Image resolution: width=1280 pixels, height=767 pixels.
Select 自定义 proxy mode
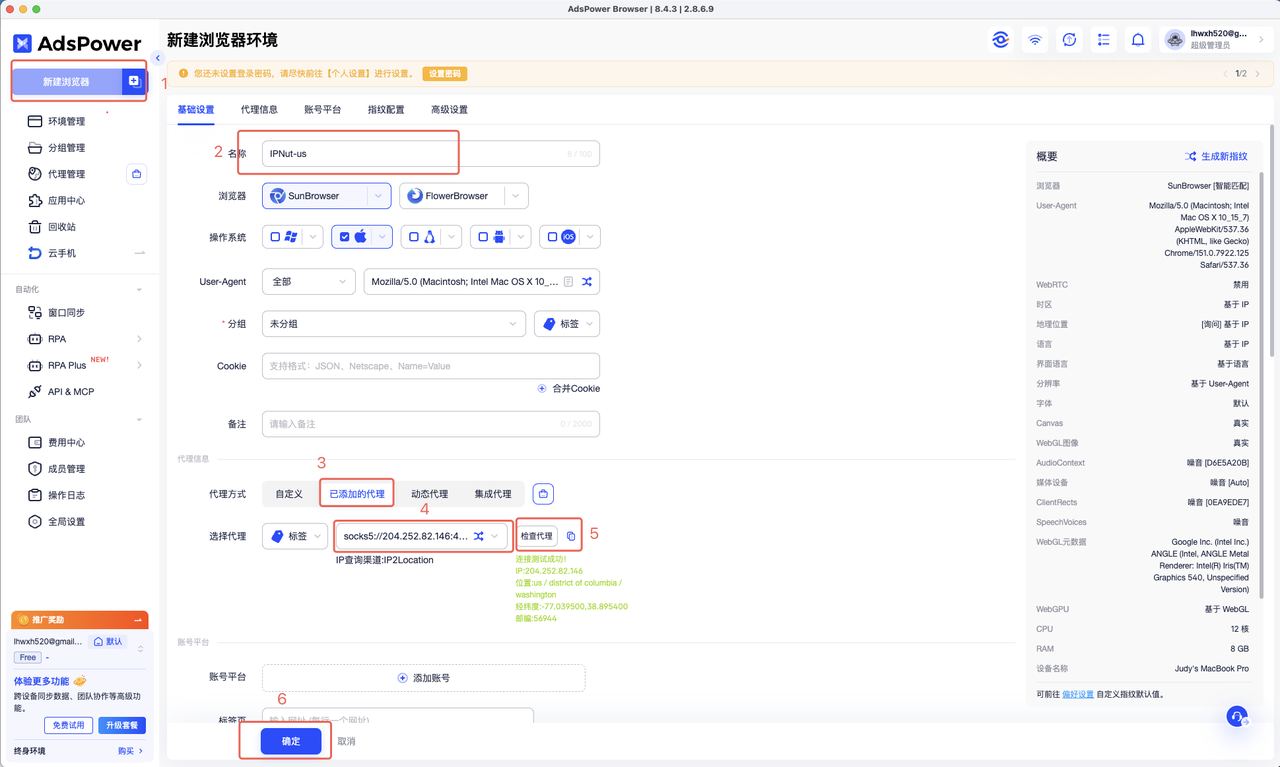pyautogui.click(x=289, y=494)
